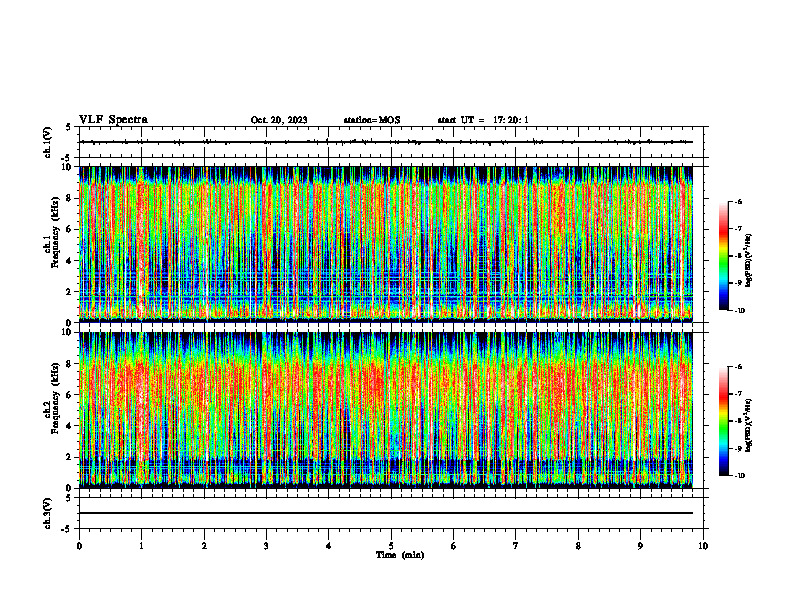The image size is (792, 612).
Task: Click the time-axis tick label "6" at the bottom
Action: pos(454,546)
